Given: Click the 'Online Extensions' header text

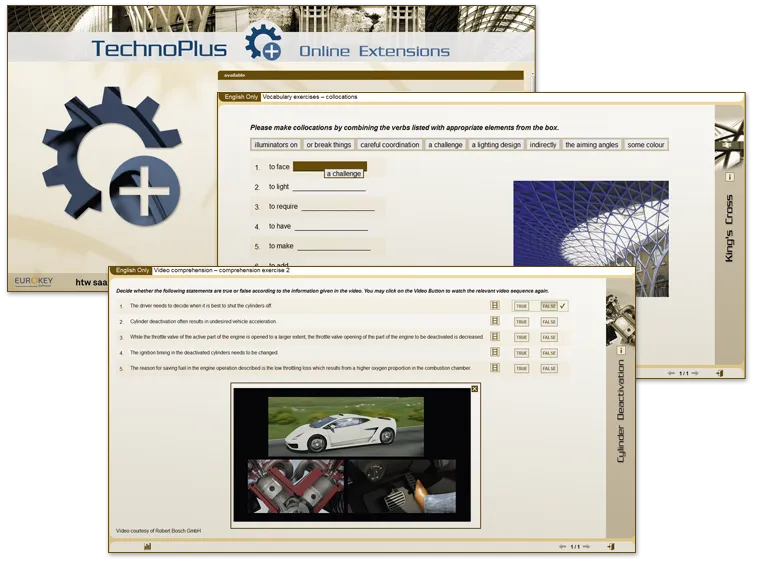Looking at the screenshot, I should pyautogui.click(x=375, y=51).
